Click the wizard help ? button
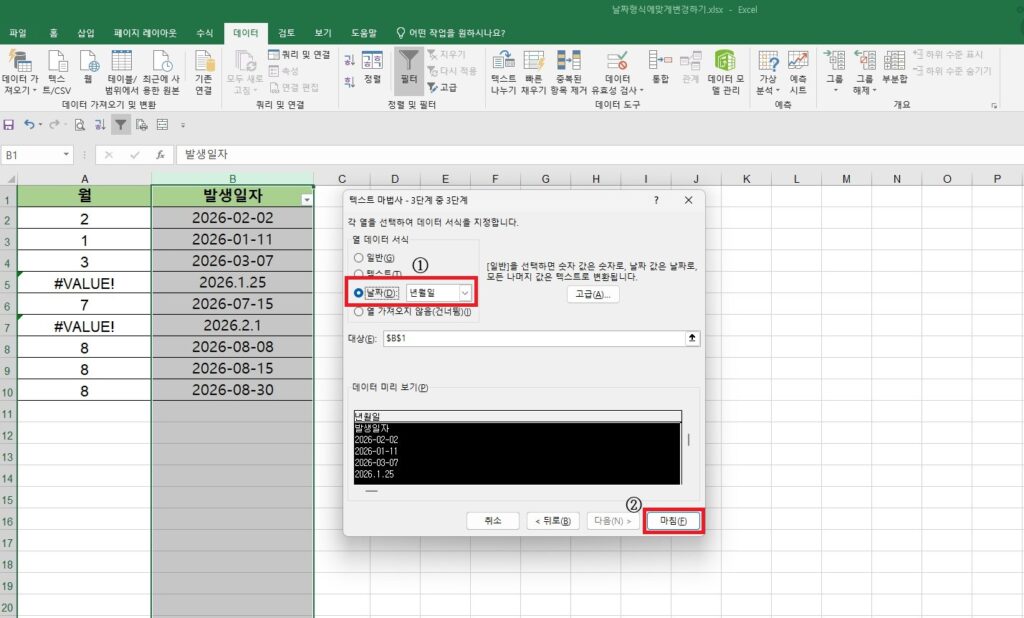 [656, 200]
